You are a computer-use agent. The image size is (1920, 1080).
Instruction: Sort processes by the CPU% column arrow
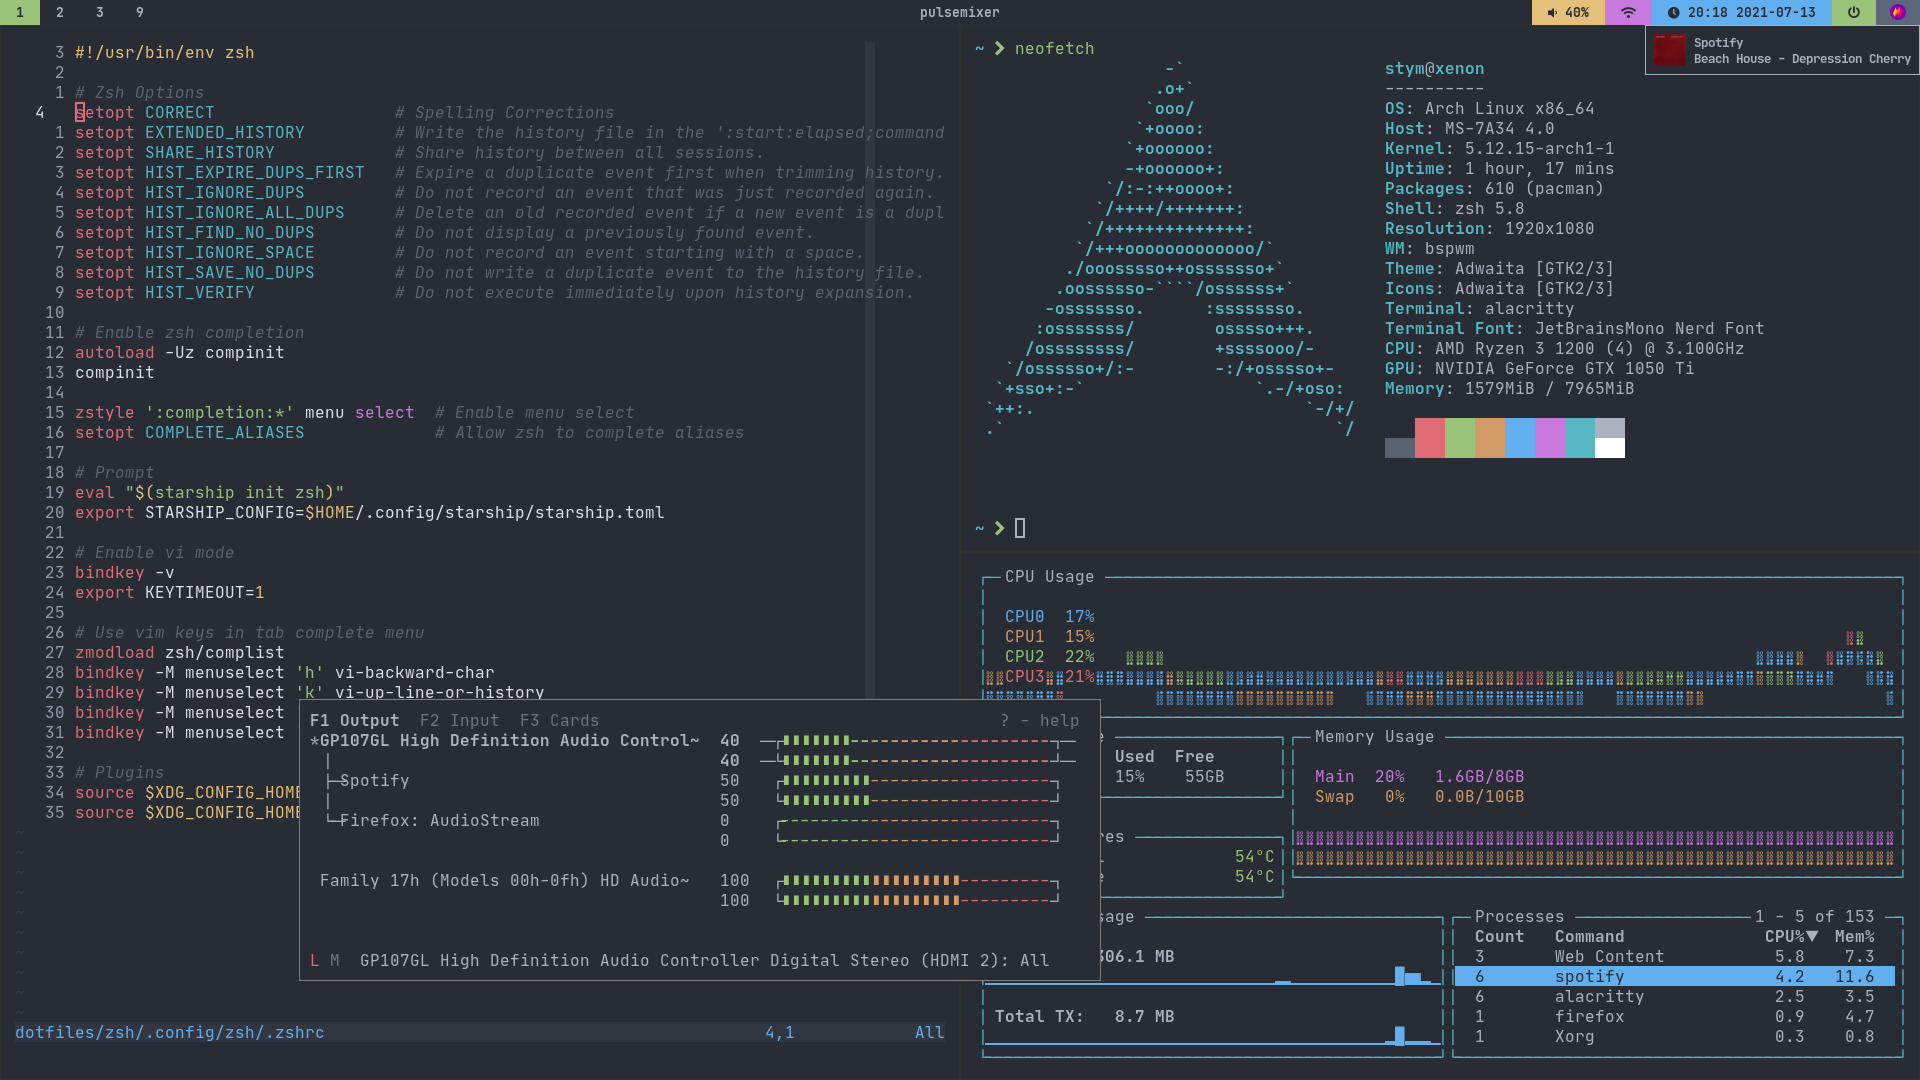(1811, 937)
